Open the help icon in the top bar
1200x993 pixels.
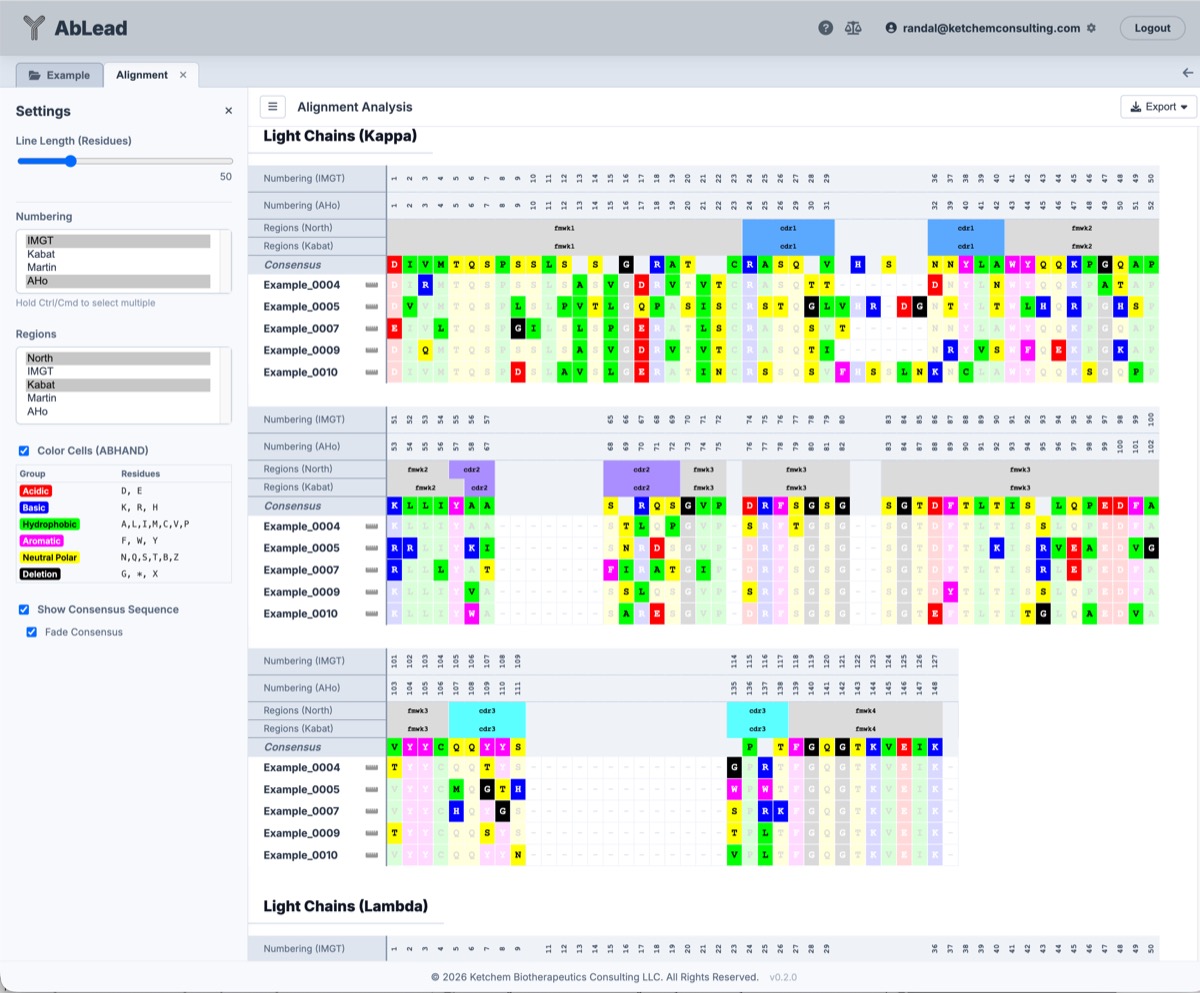(826, 28)
